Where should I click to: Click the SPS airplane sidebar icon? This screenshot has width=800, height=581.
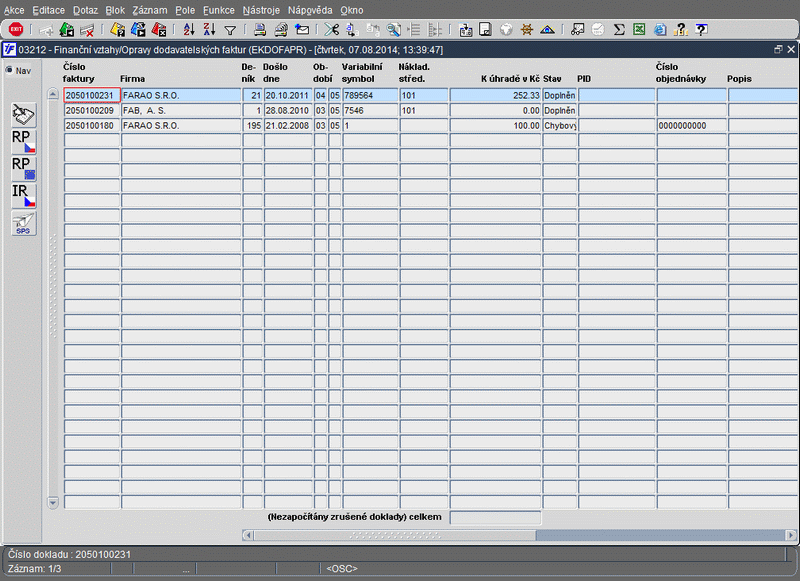pos(23,223)
